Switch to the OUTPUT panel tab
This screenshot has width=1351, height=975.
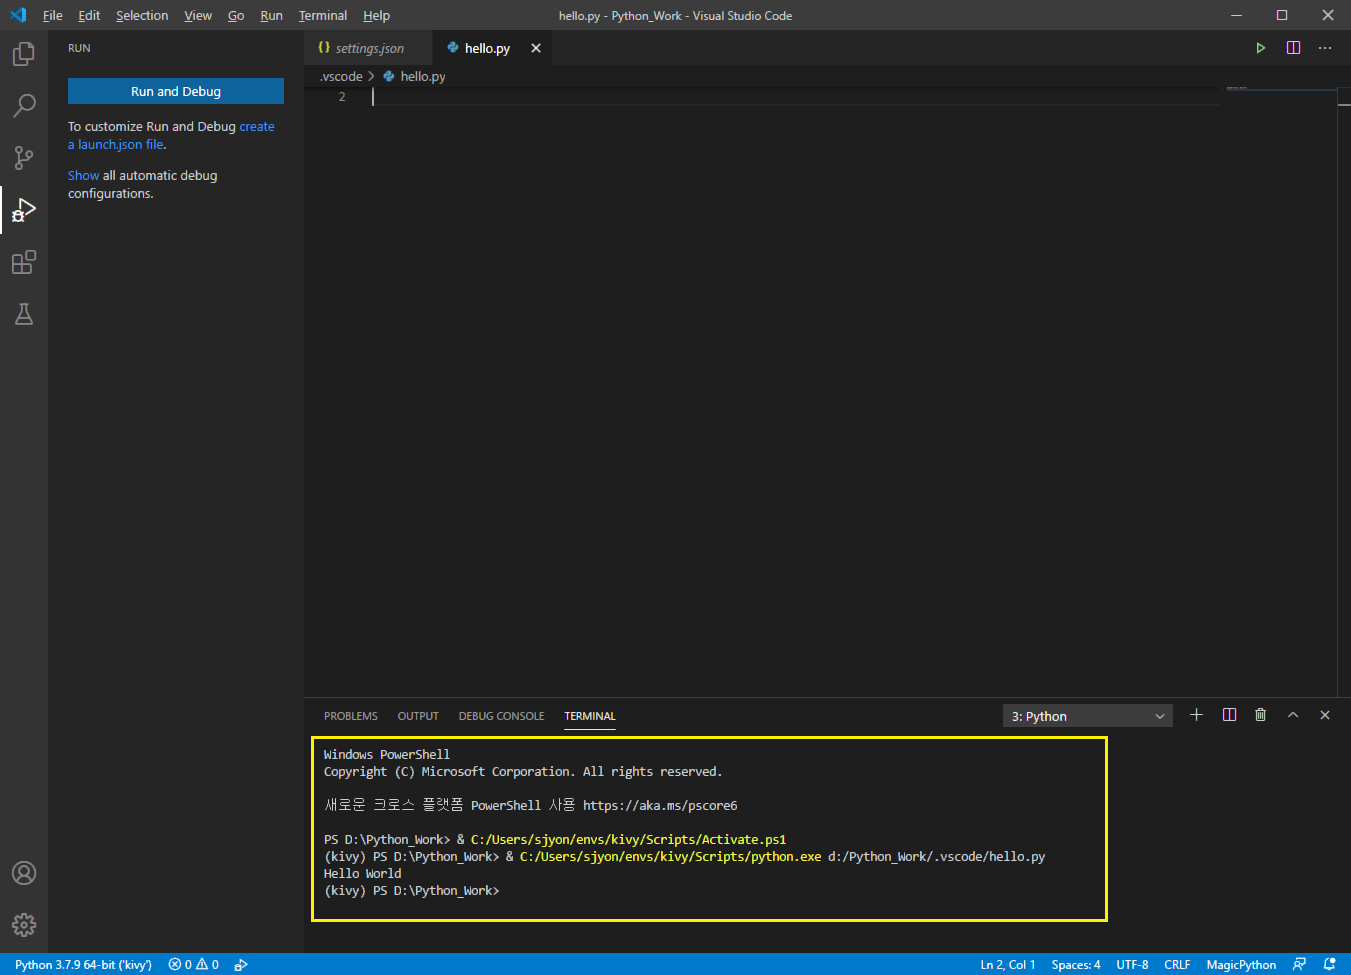[x=418, y=716]
